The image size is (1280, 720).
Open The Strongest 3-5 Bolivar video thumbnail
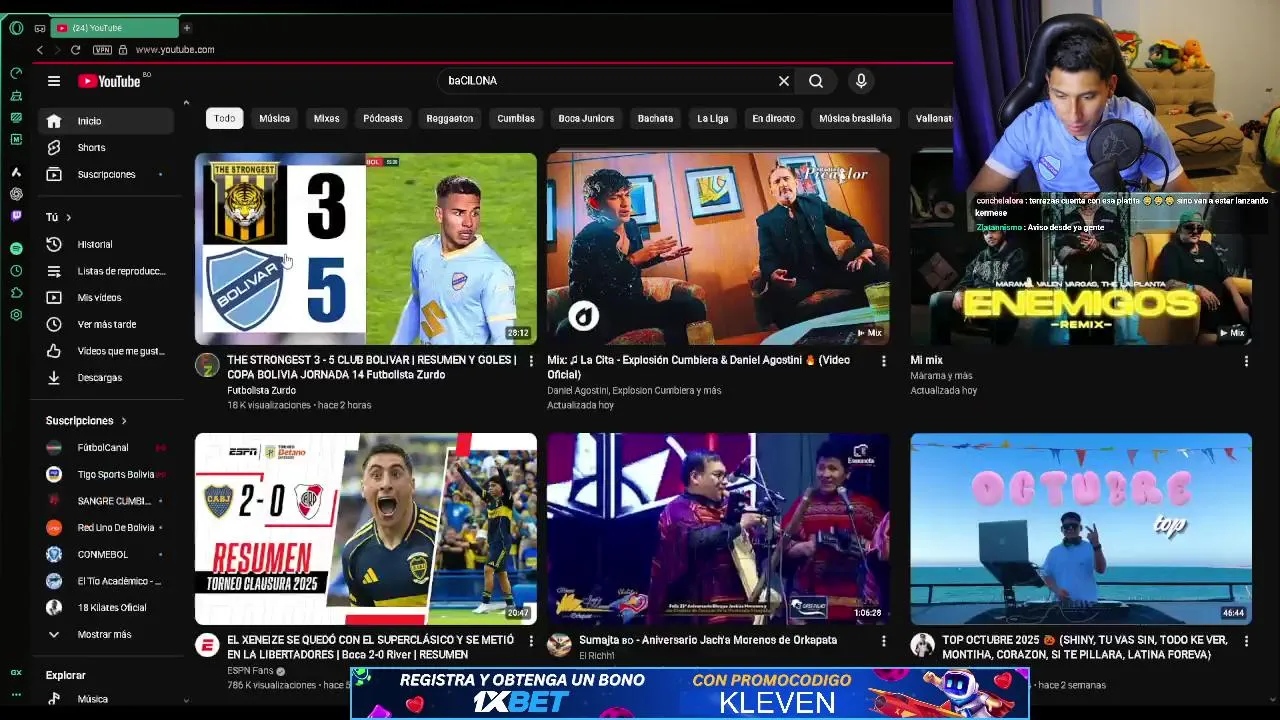tap(366, 249)
